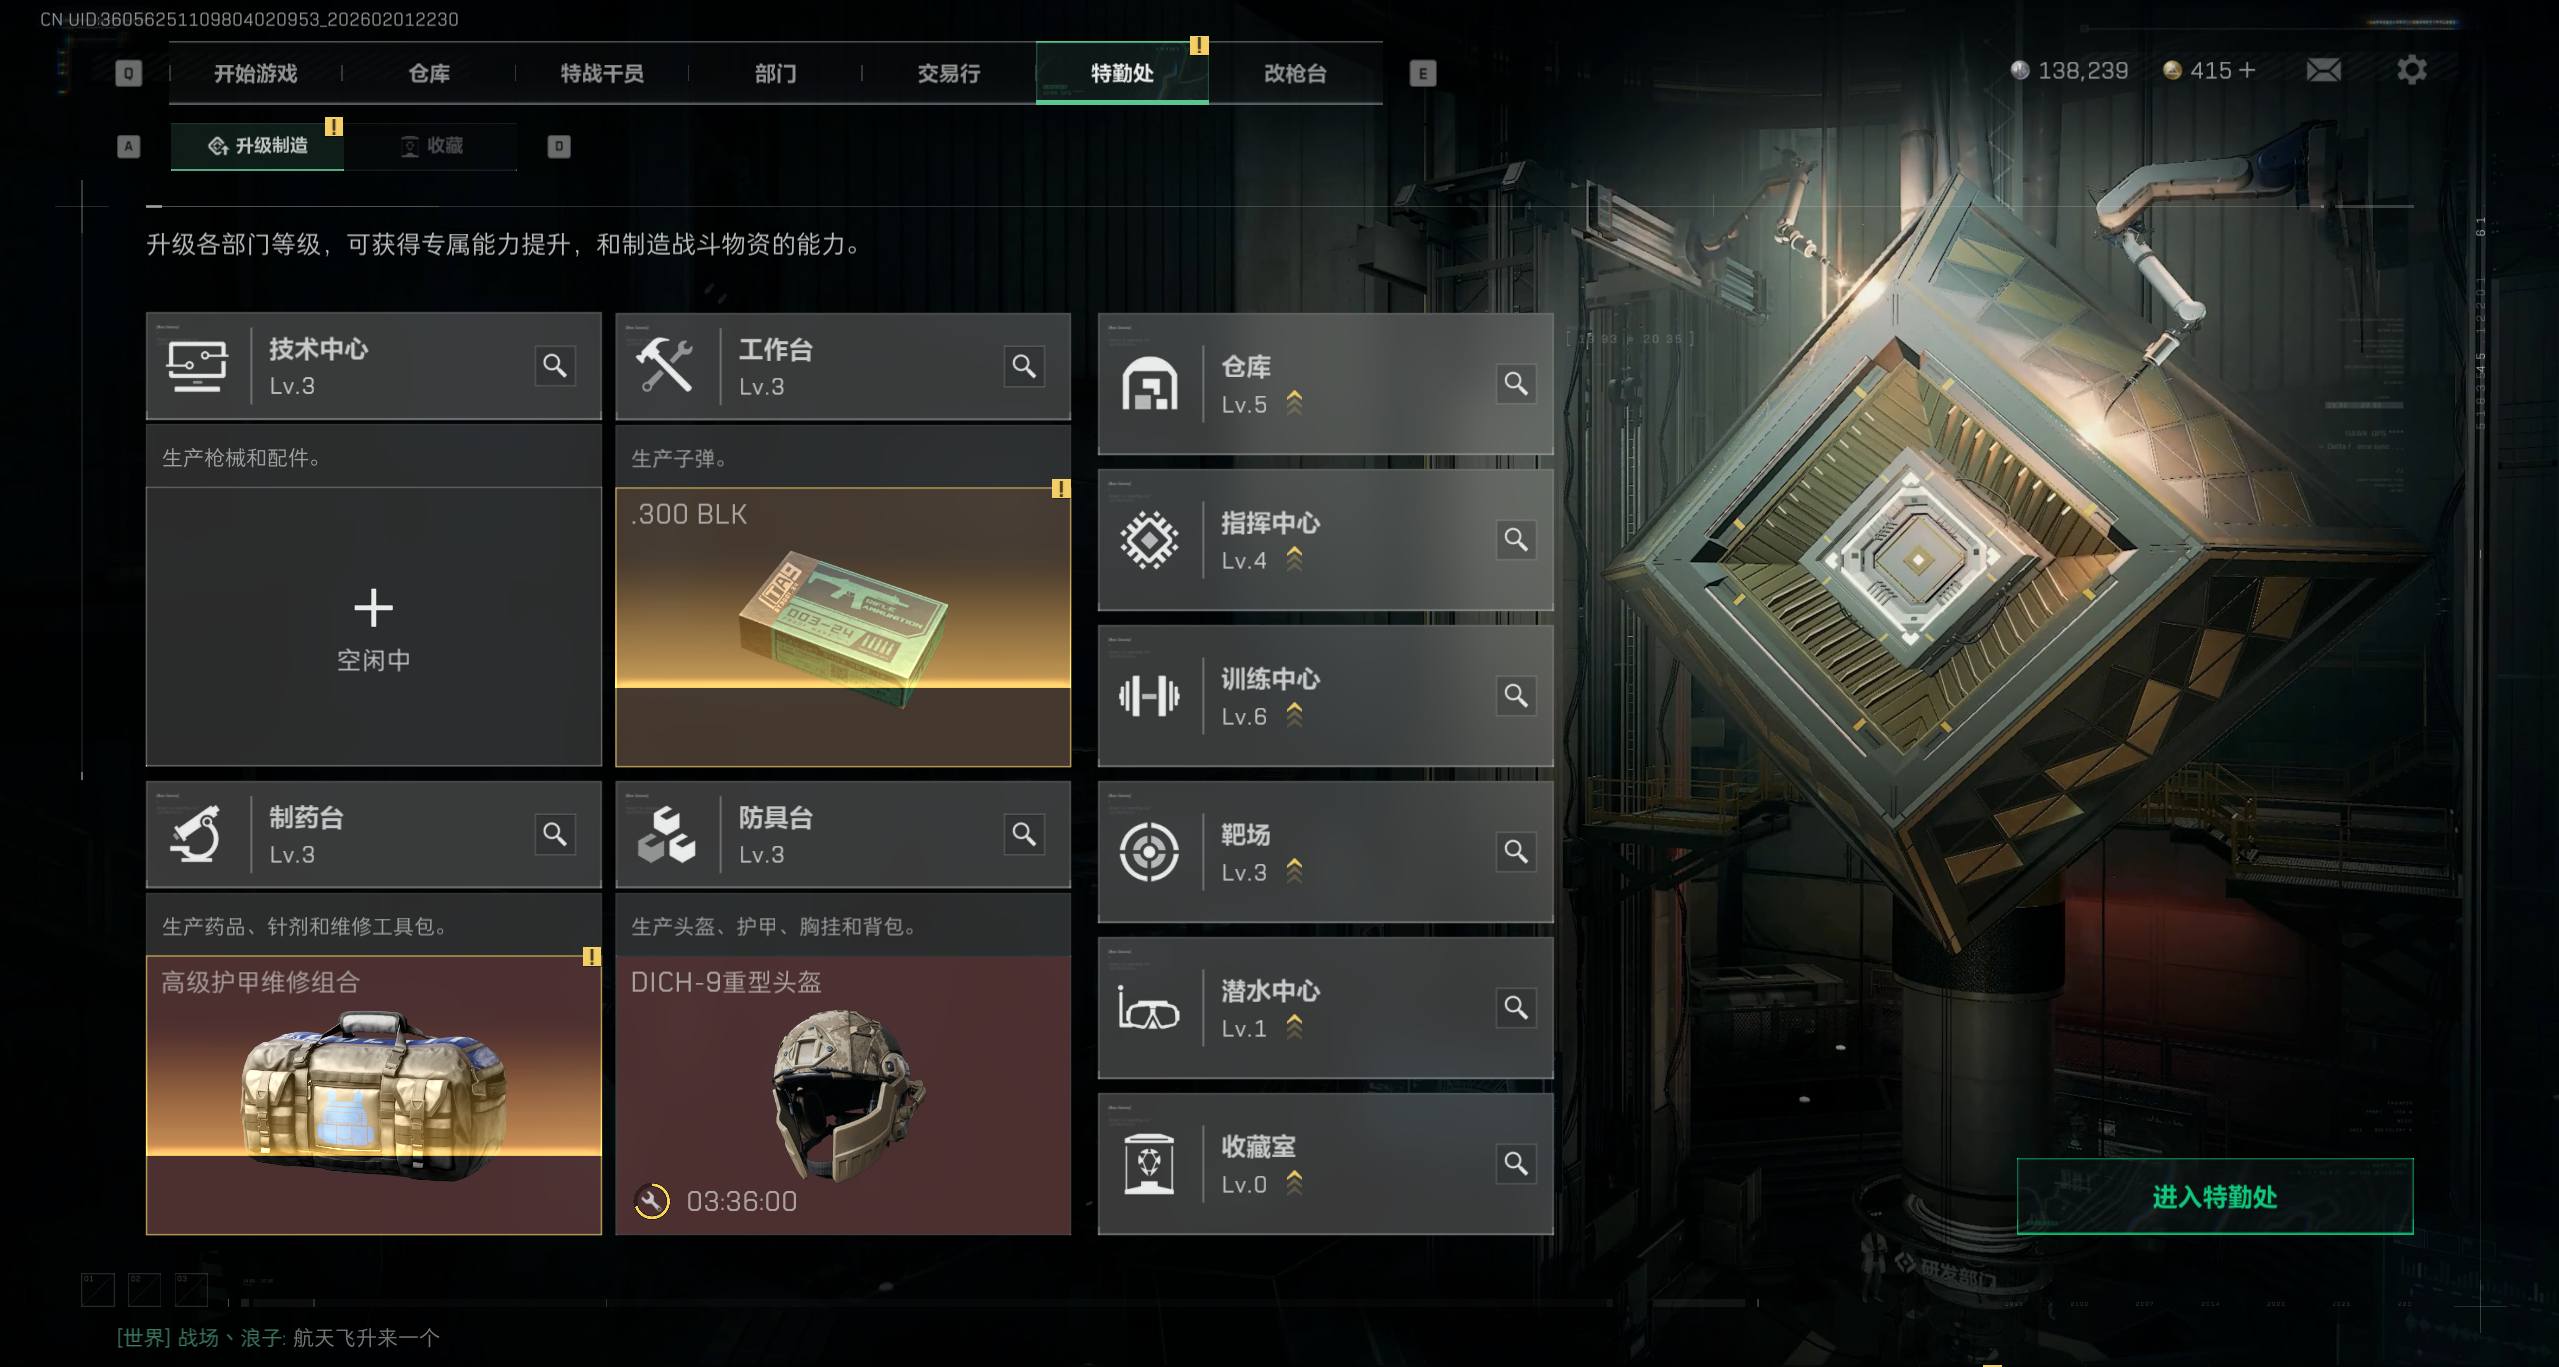Add a production item in the idle 空闲中 slot

373,627
